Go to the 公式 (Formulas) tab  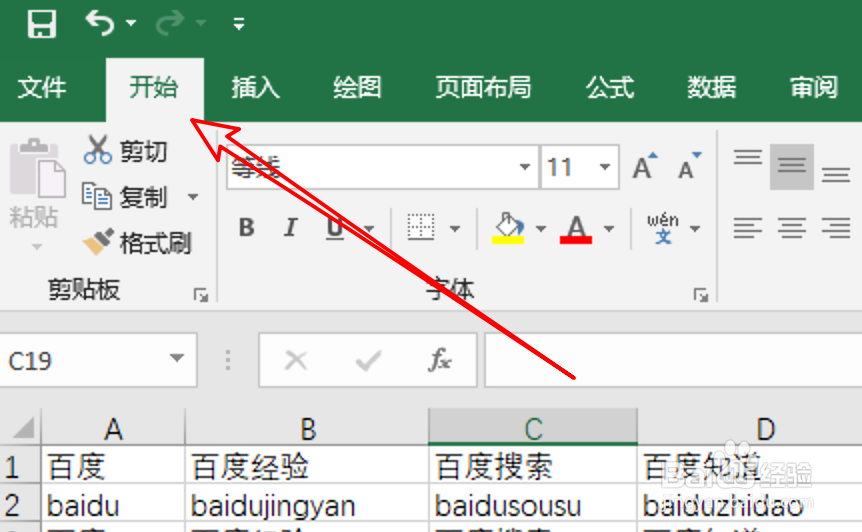point(610,87)
